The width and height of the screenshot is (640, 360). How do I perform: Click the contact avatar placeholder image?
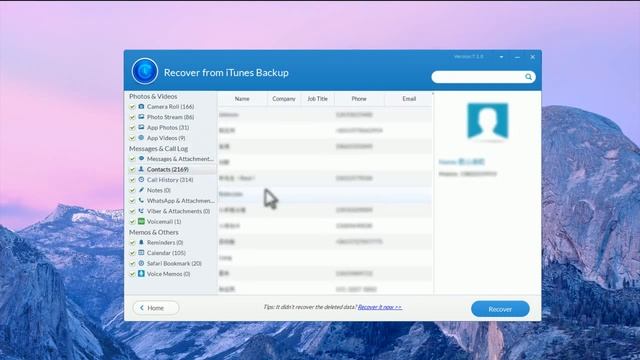pos(488,122)
